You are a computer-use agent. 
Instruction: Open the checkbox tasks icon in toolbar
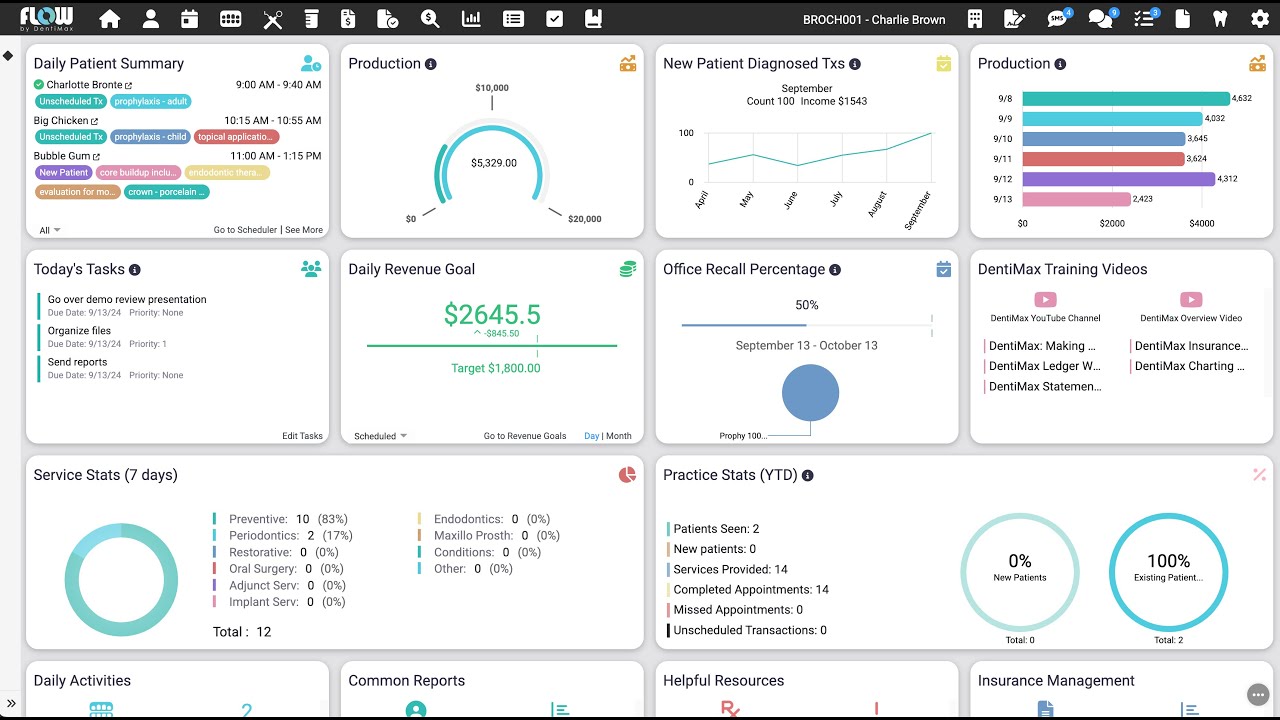[555, 19]
